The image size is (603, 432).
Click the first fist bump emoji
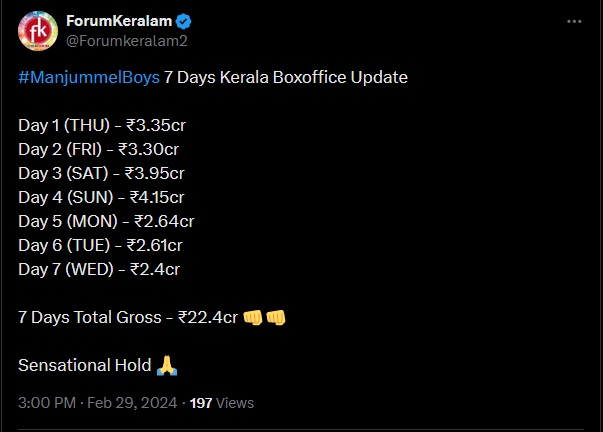[253, 317]
